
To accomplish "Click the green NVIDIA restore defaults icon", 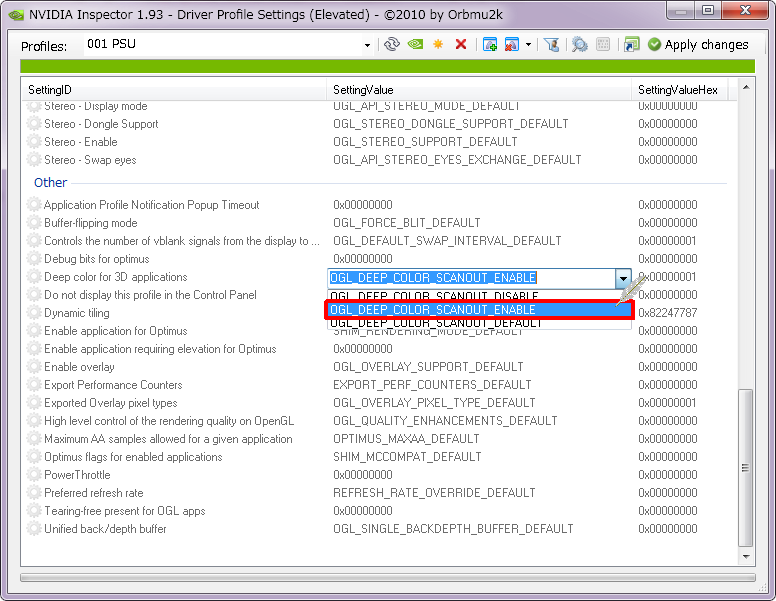I will click(x=415, y=45).
